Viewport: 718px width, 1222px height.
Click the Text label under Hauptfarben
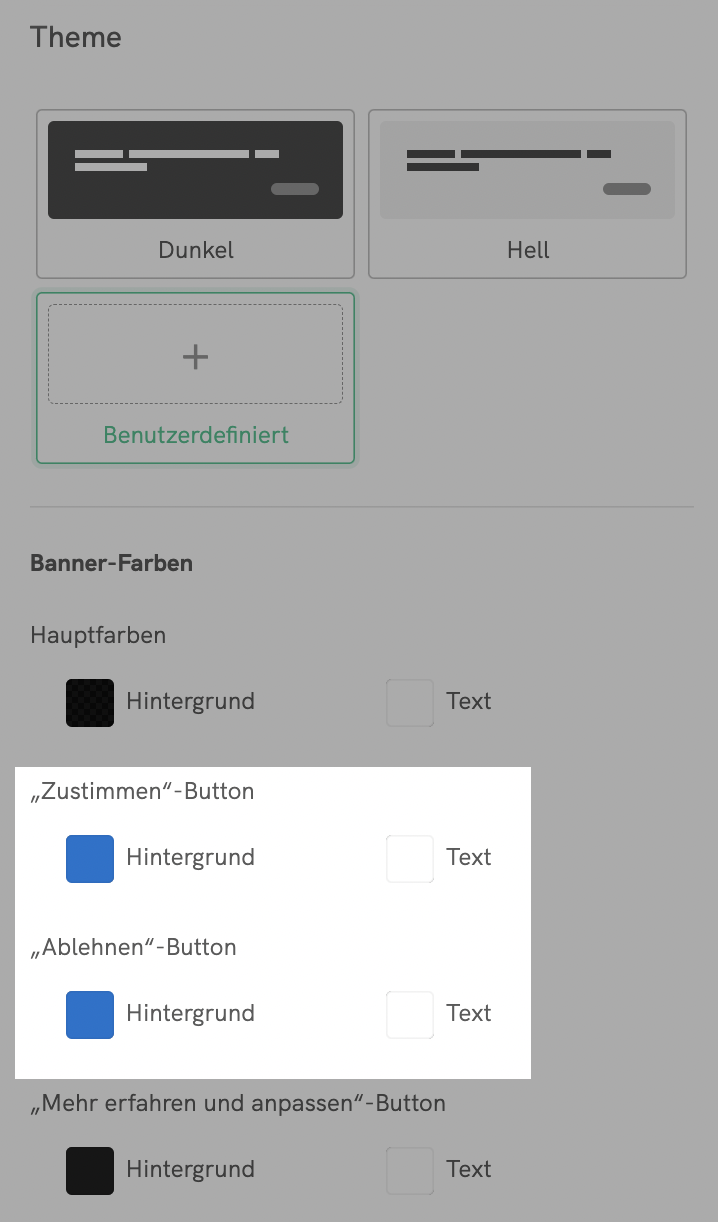pos(469,702)
